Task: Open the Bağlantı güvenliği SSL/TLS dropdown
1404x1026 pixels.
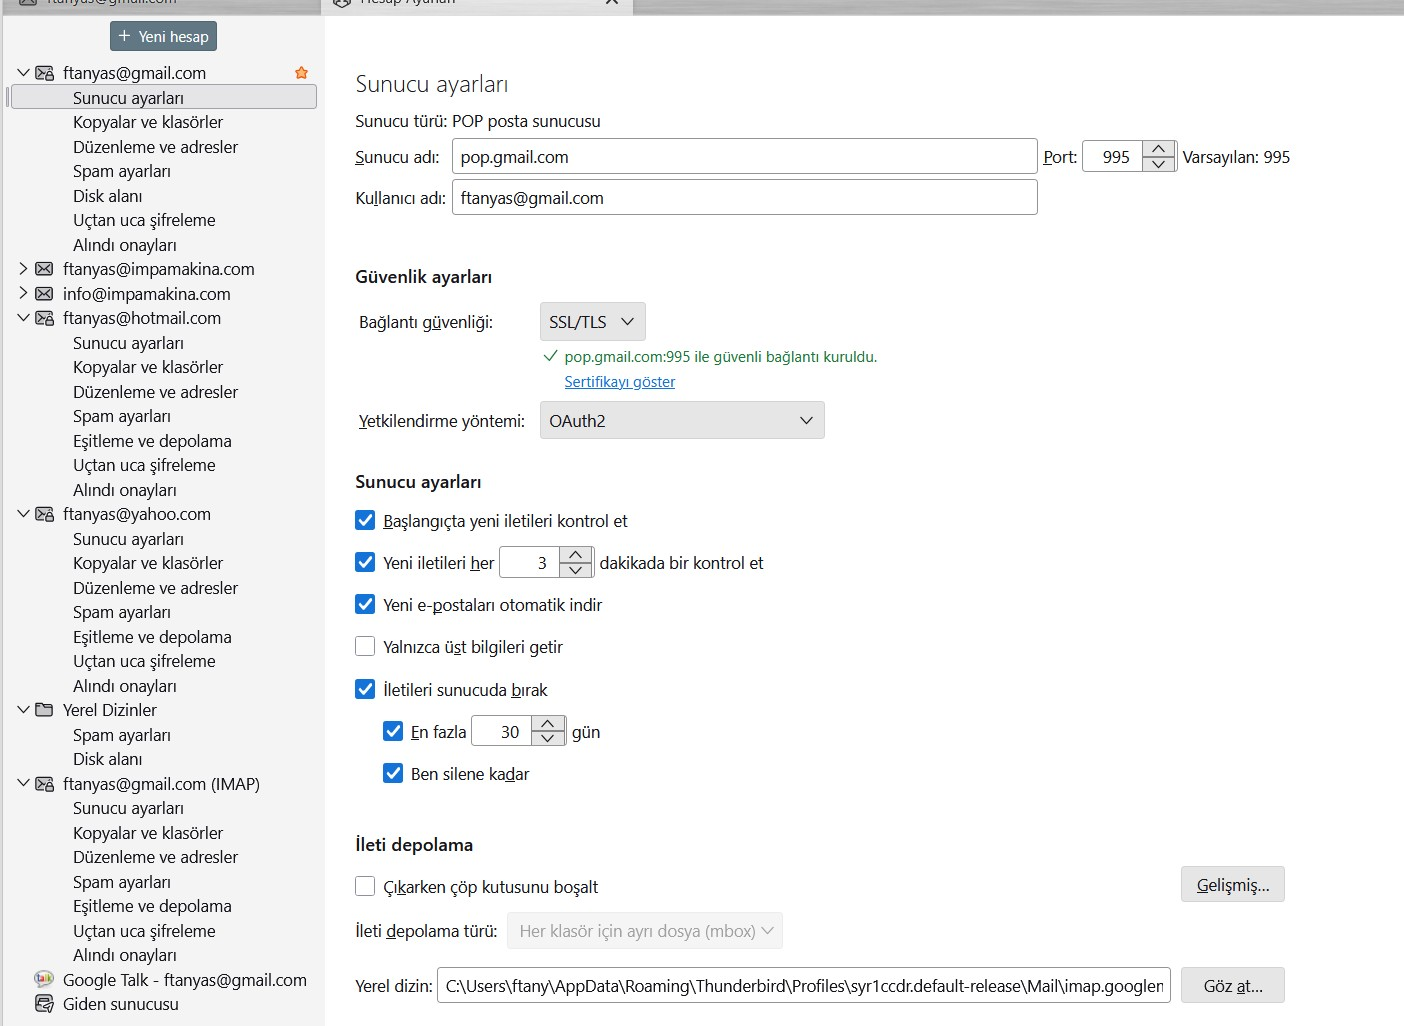Action: pos(592,322)
